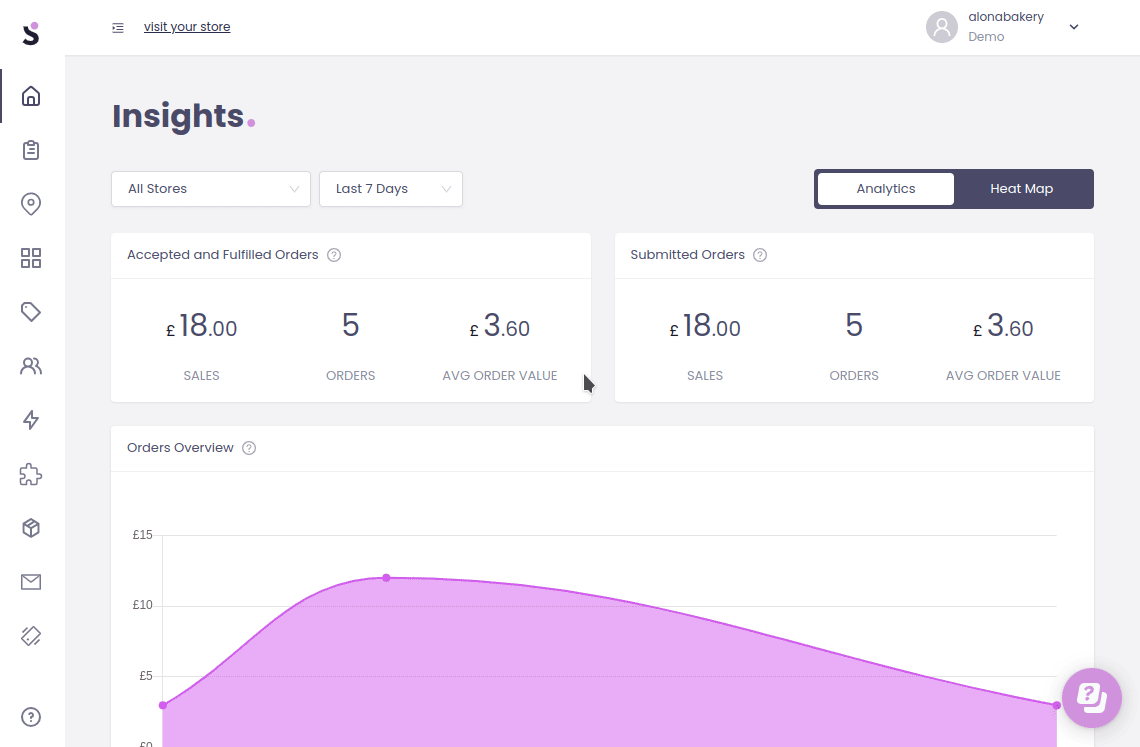Screen dimensions: 1140x747
Task: Open the customers people icon in sidebar
Action: [31, 366]
